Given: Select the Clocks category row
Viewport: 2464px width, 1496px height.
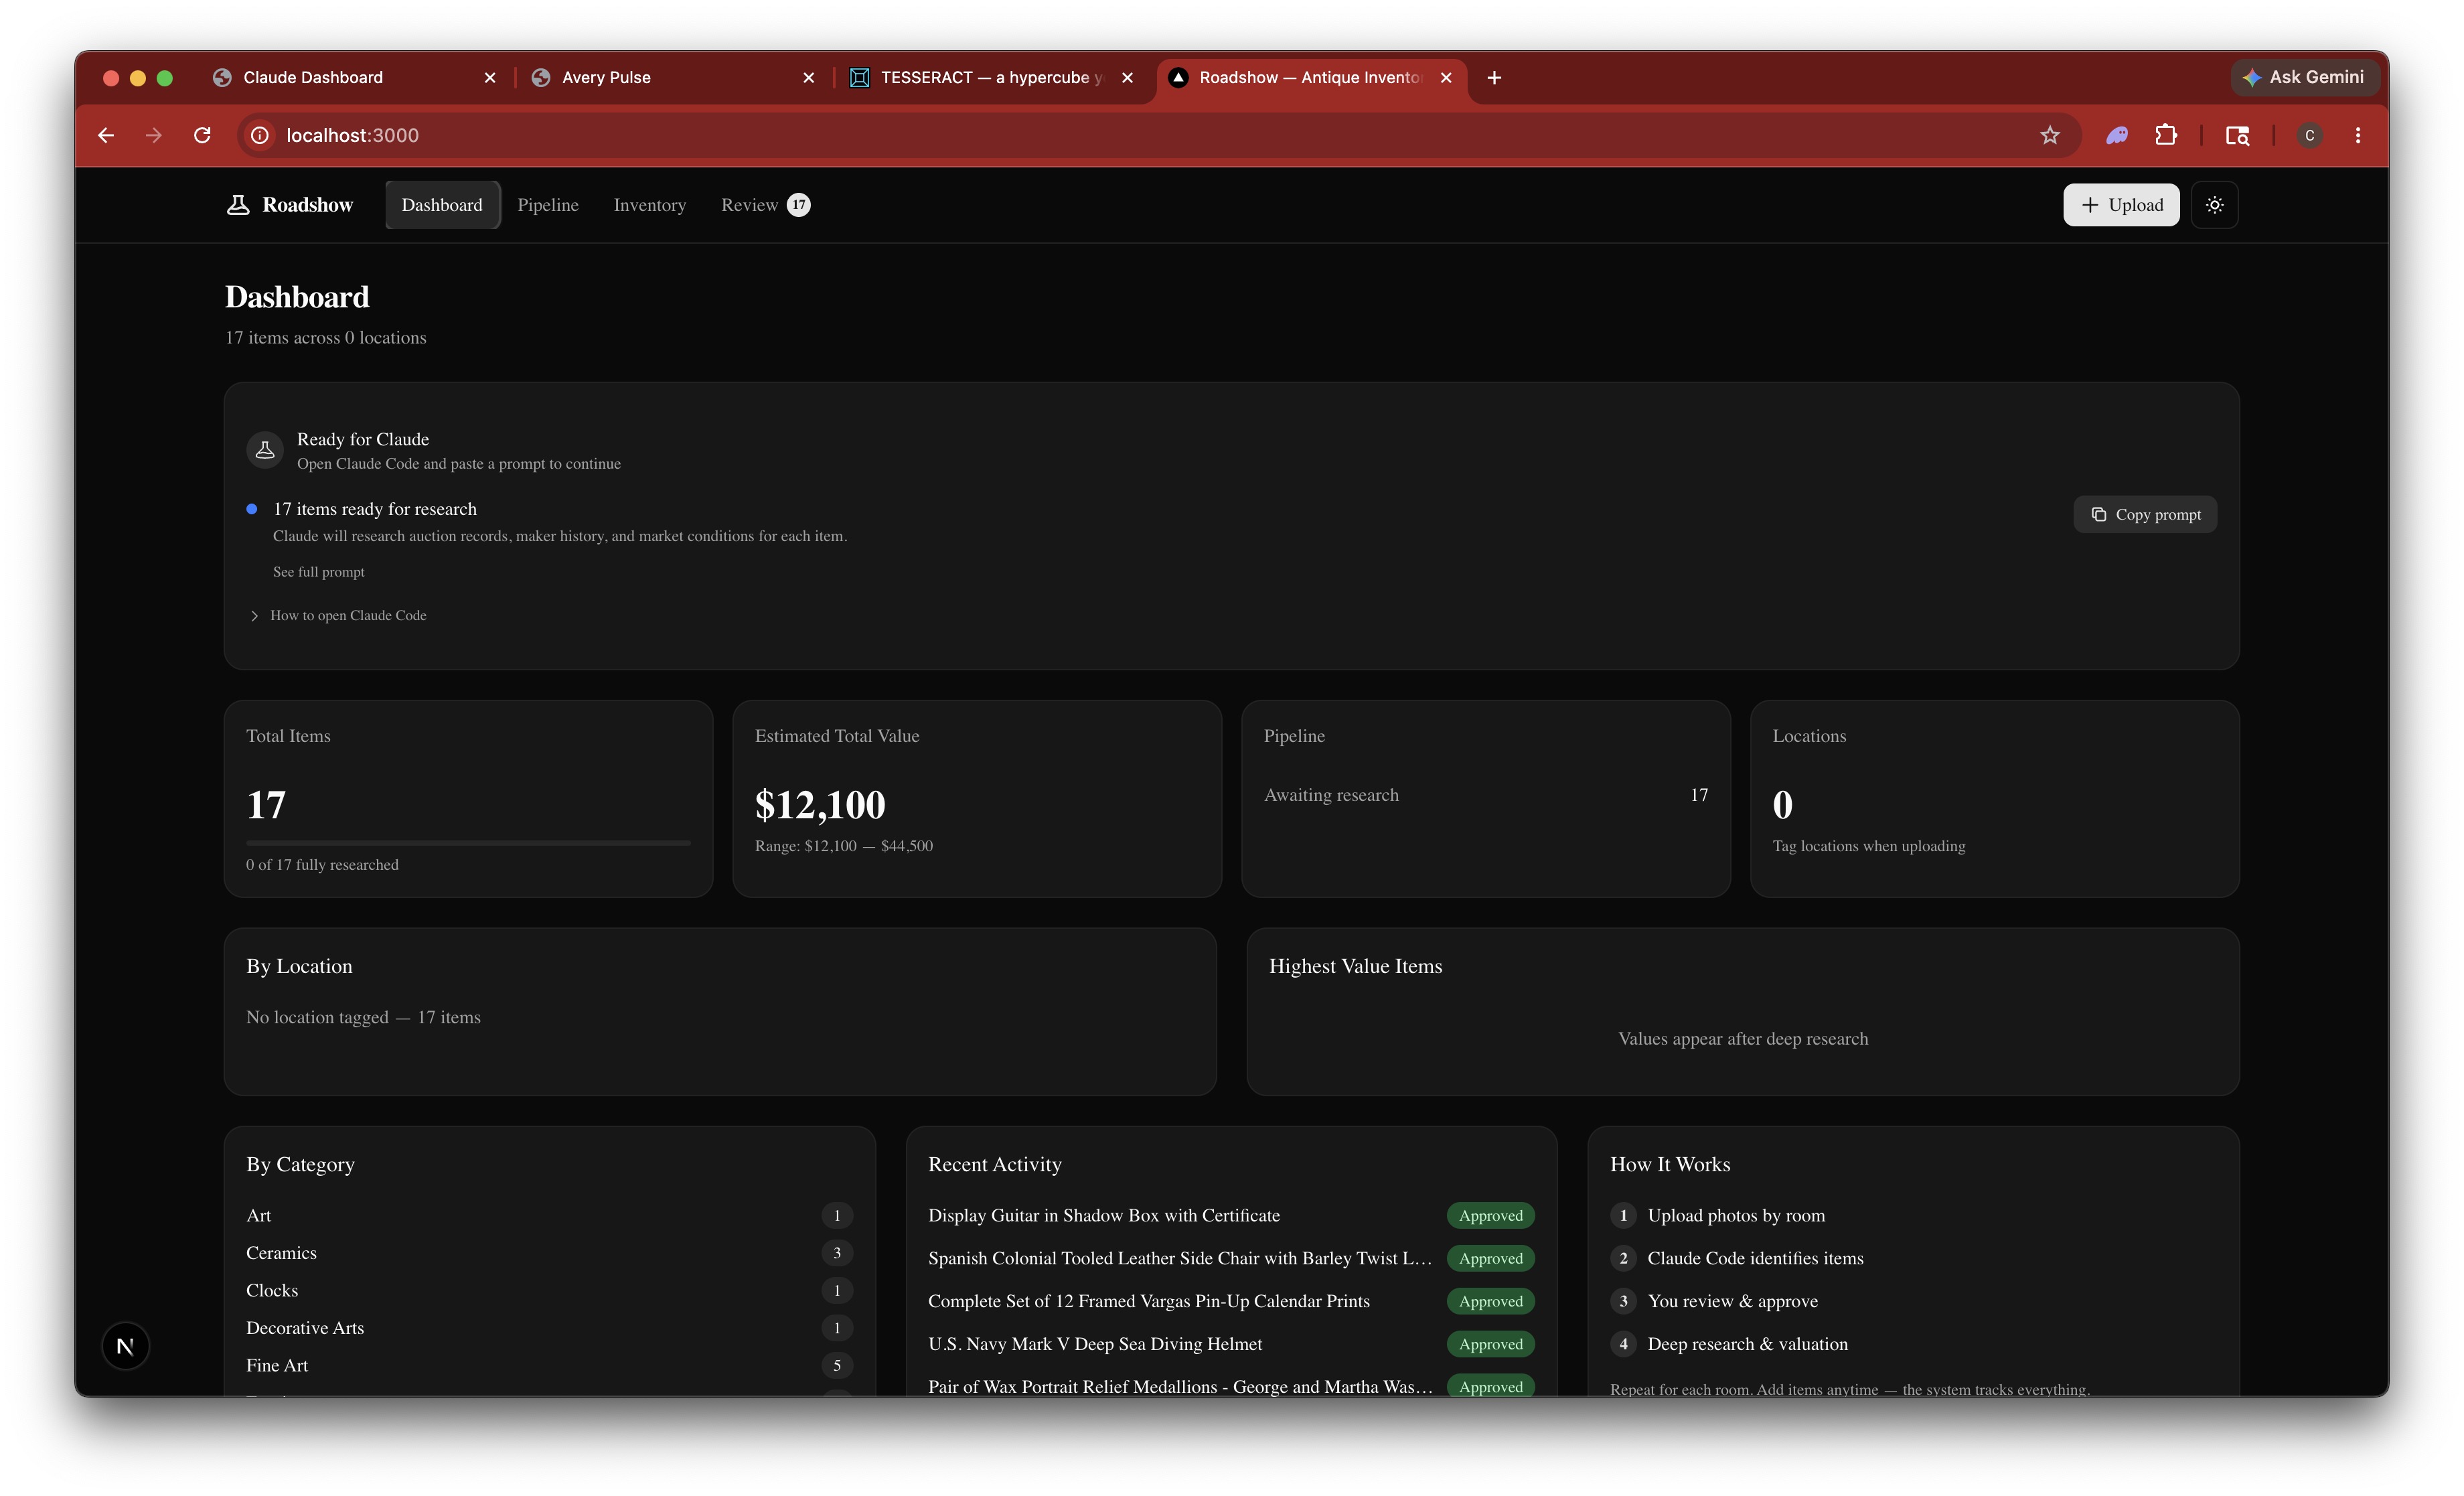Looking at the screenshot, I should 549,1290.
